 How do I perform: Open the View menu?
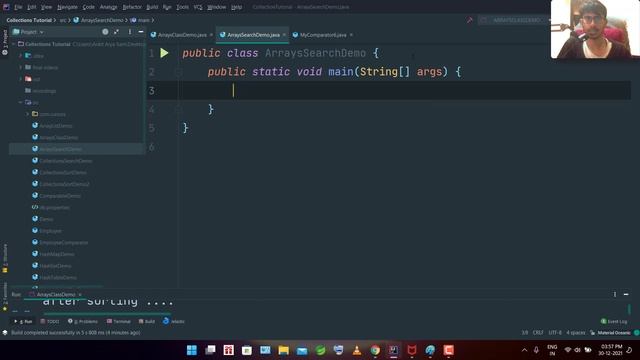[47, 7]
